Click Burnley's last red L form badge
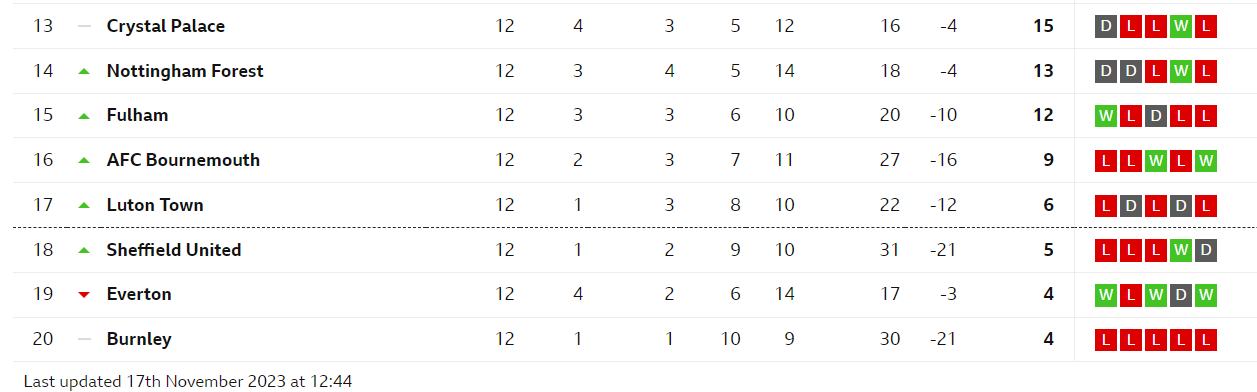 point(1206,340)
